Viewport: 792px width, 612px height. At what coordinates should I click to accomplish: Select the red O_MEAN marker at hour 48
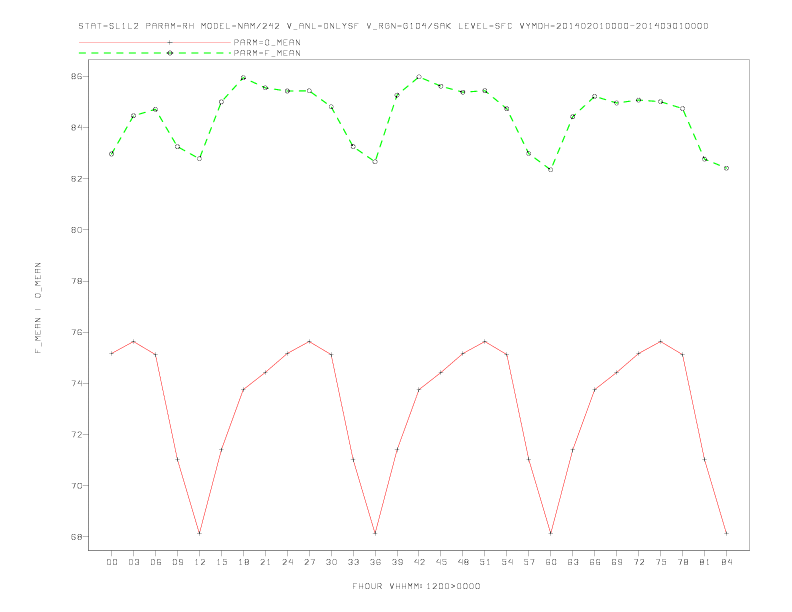pyautogui.click(x=463, y=353)
